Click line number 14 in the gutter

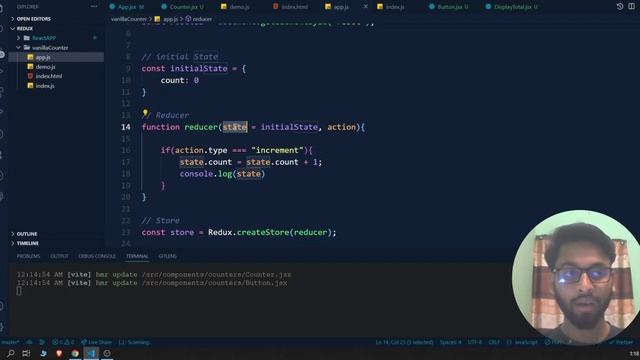125,127
